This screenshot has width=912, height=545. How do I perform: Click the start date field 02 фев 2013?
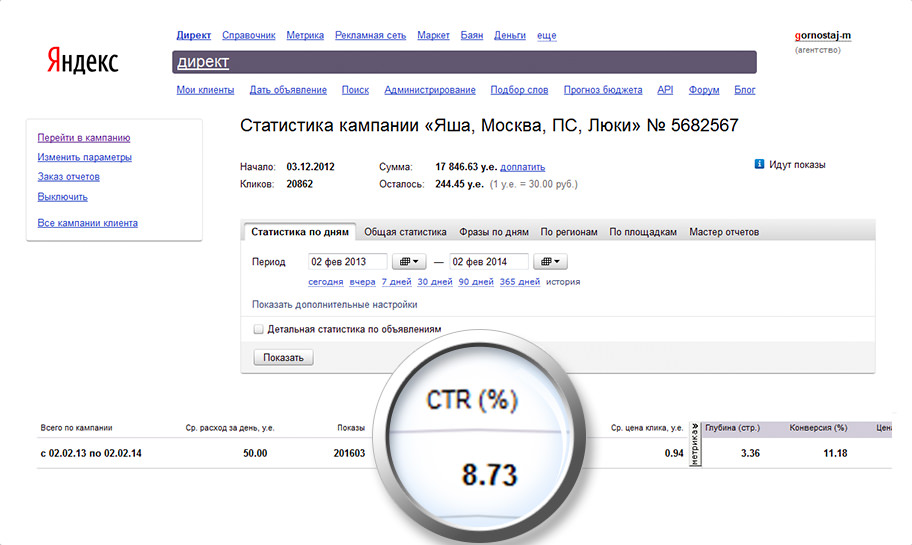[x=347, y=262]
